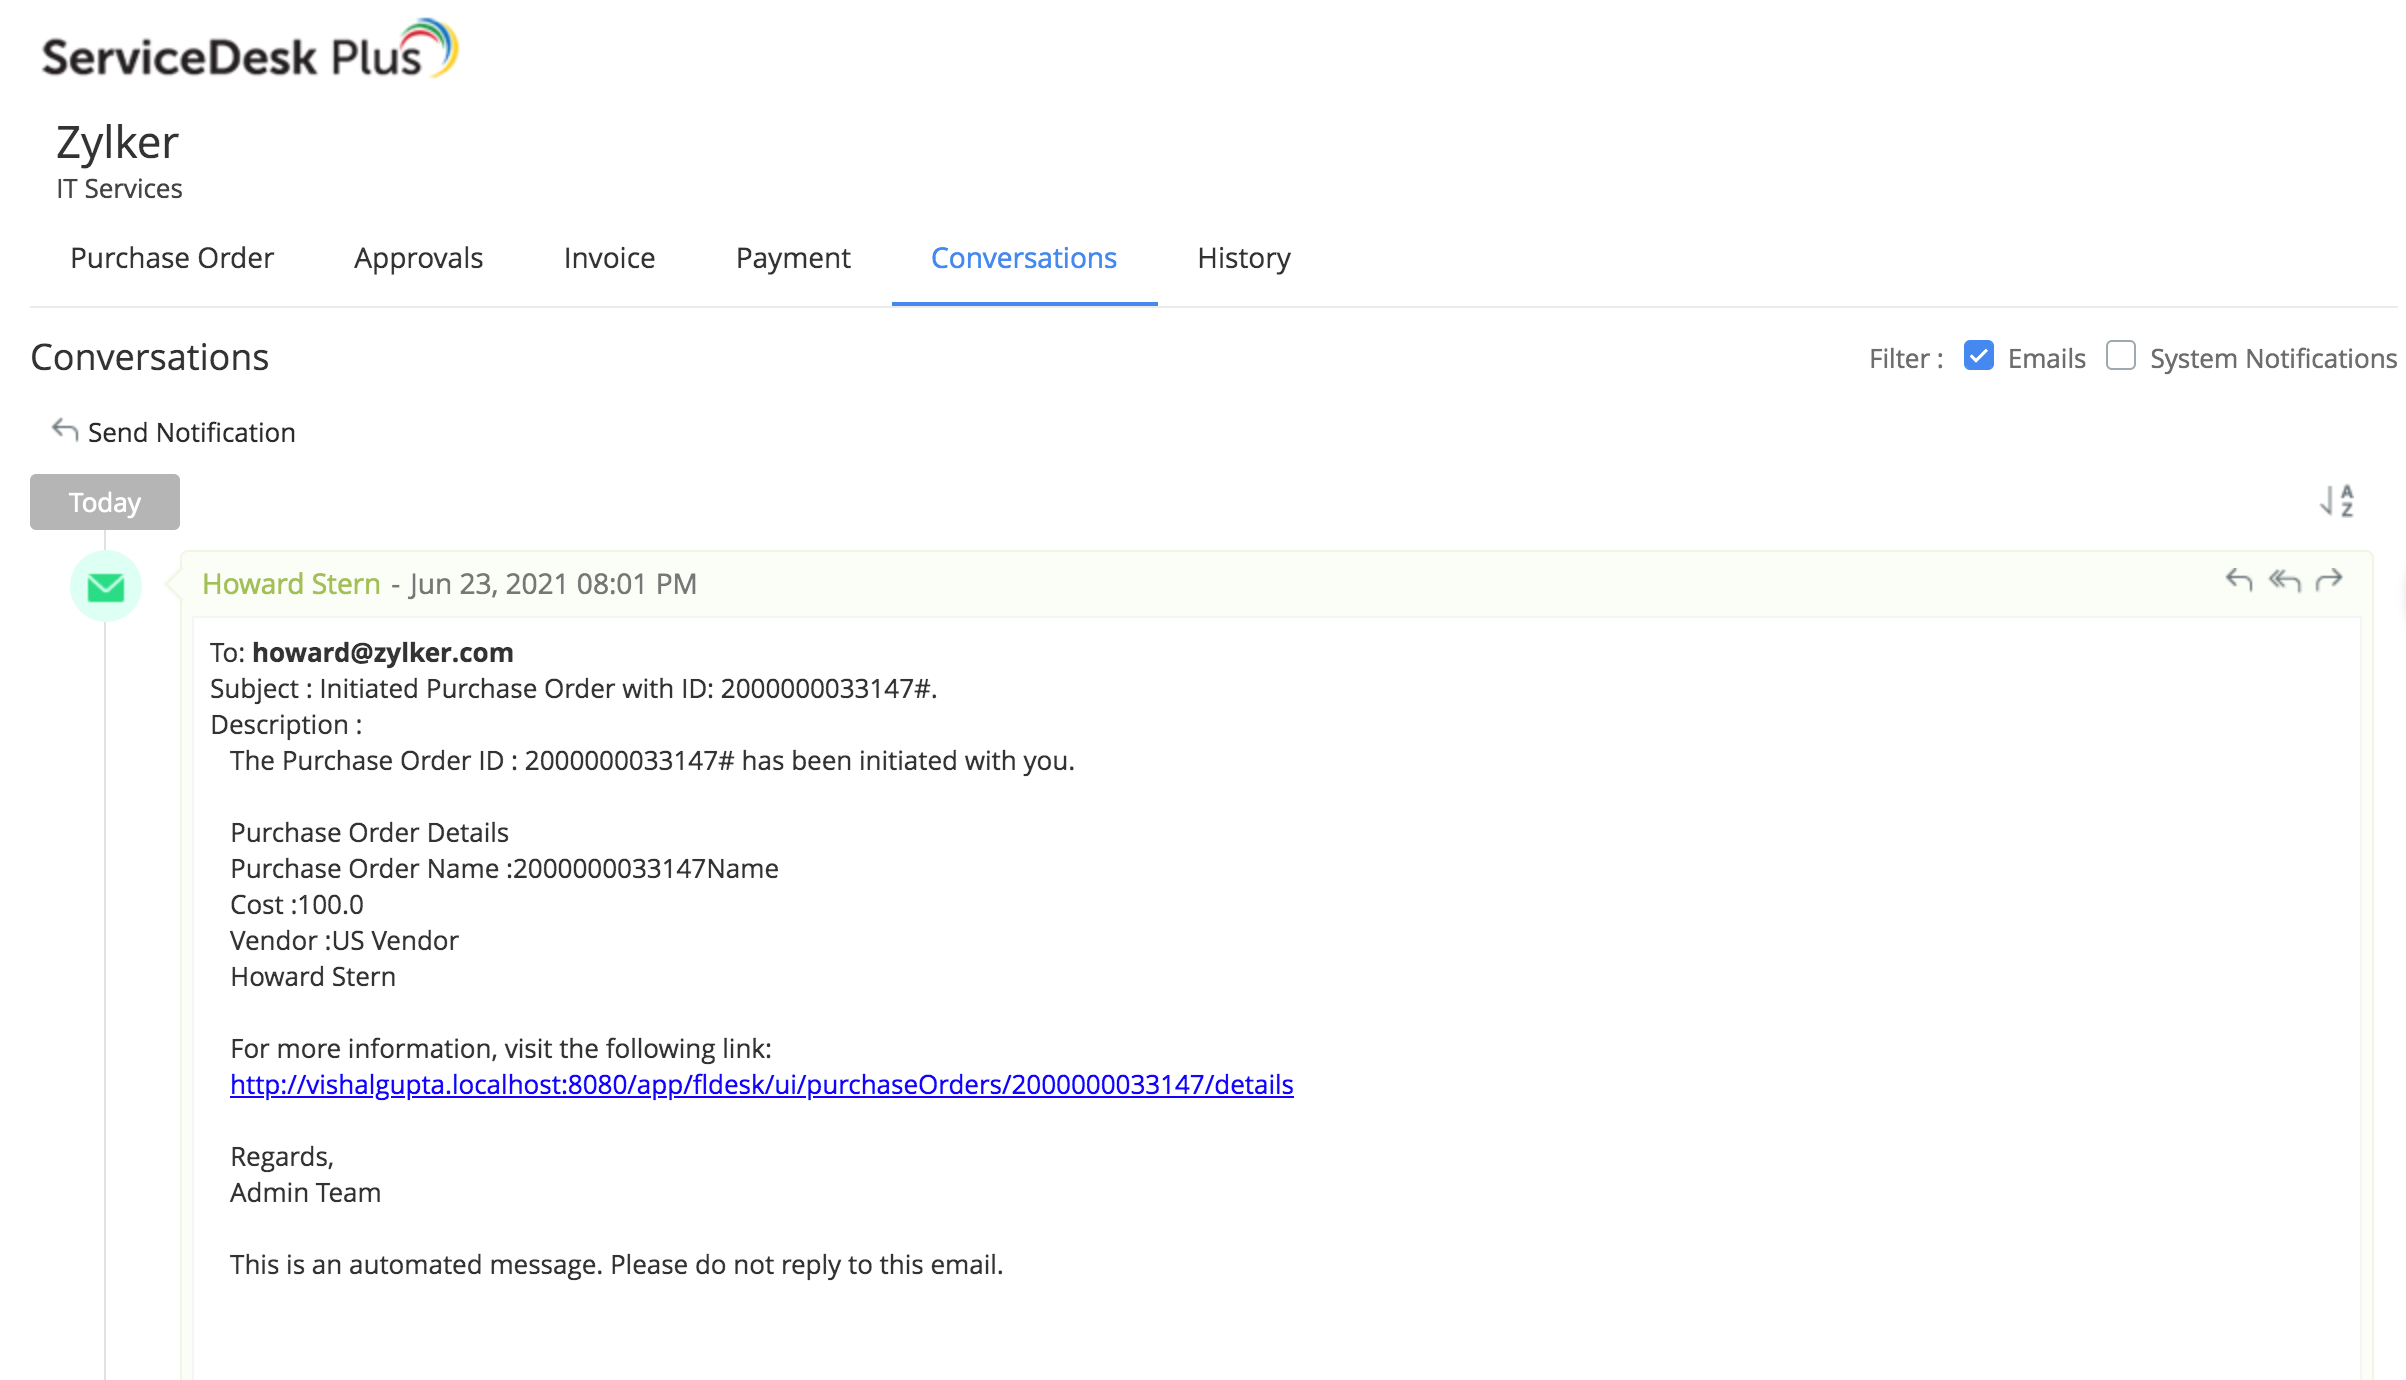Click the Howard Stern sender name
This screenshot has height=1380, width=2406.
coord(291,584)
